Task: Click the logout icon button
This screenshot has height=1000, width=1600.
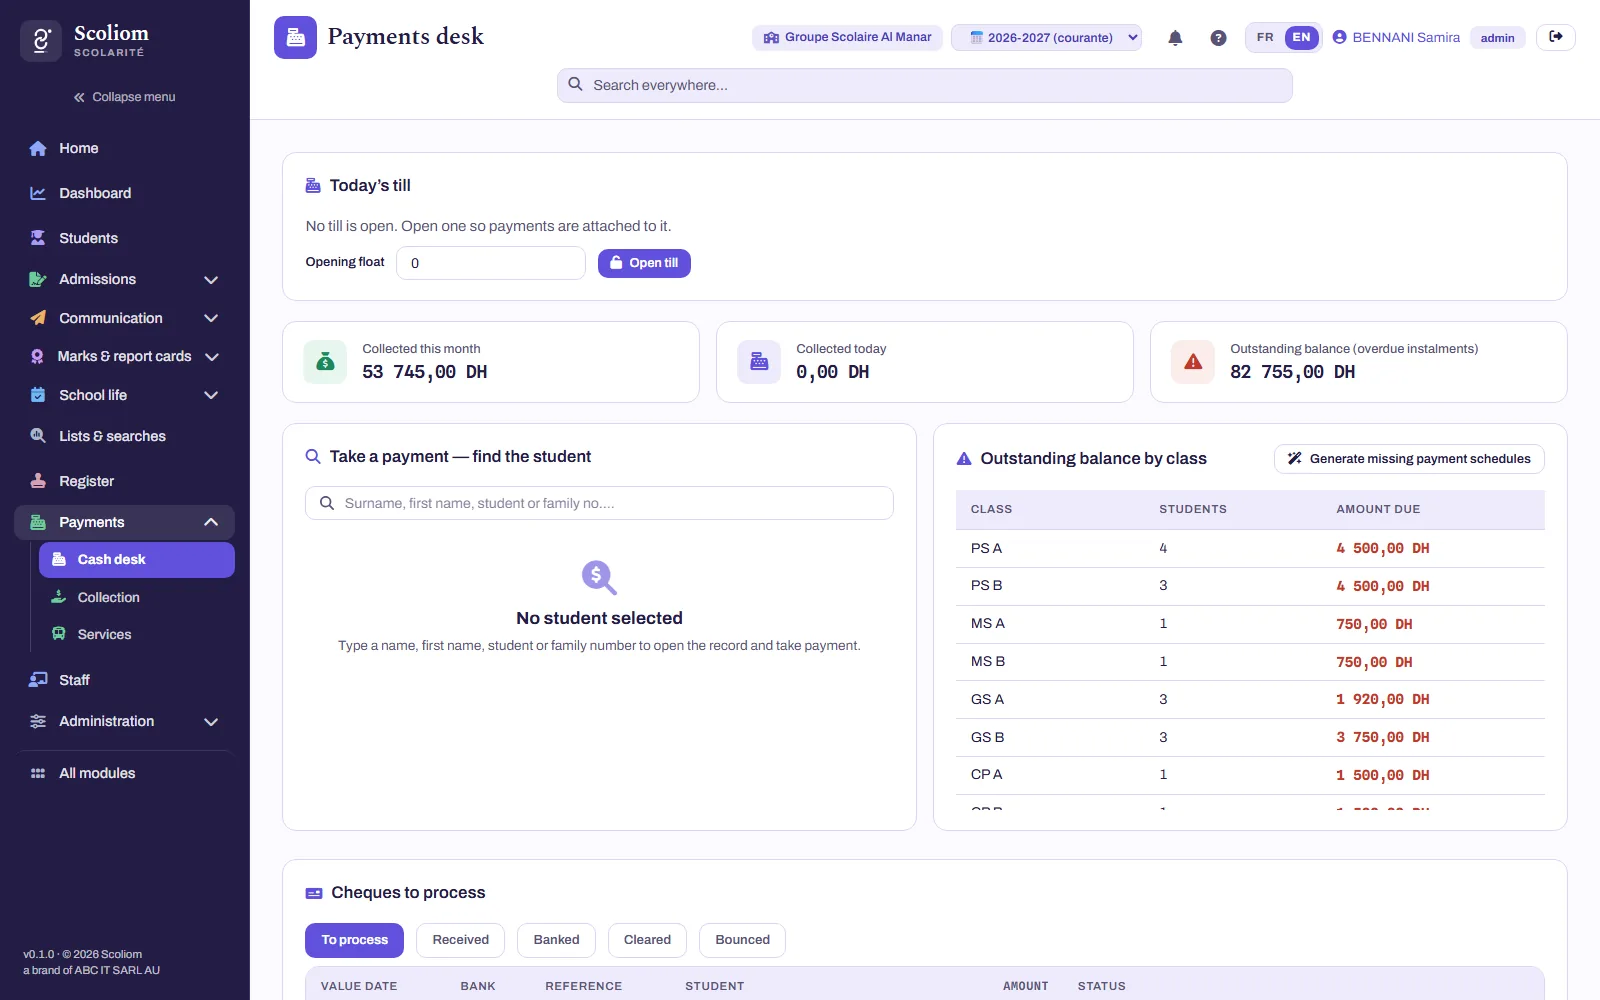Action: click(1556, 37)
